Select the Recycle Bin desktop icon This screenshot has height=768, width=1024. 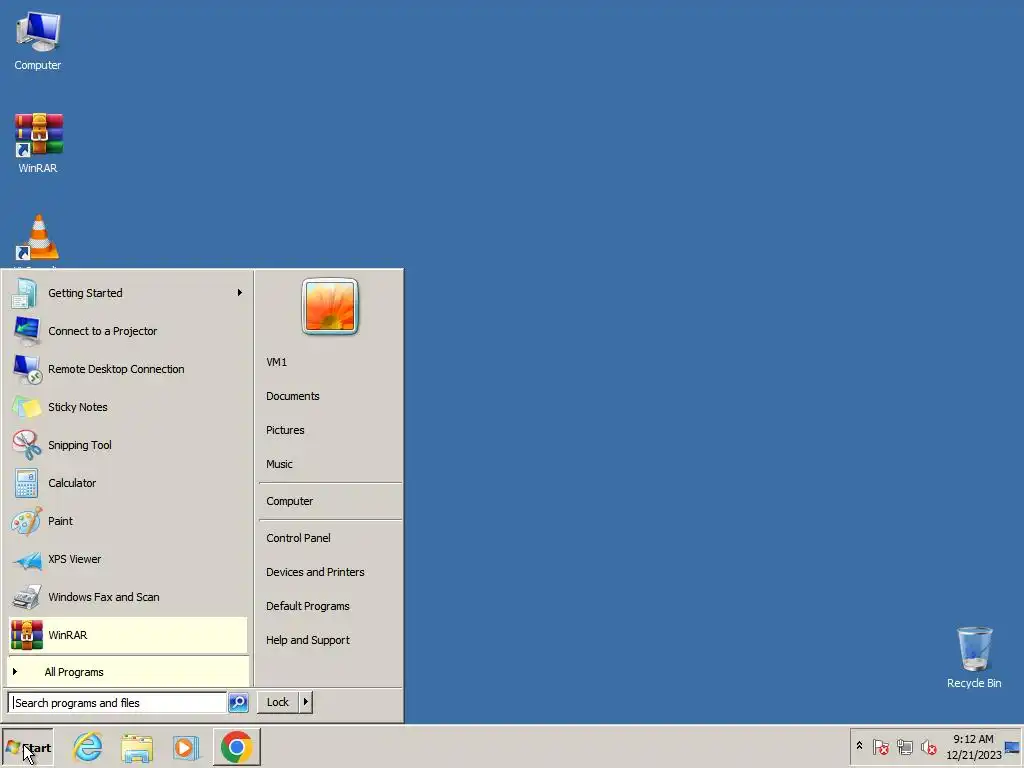974,657
